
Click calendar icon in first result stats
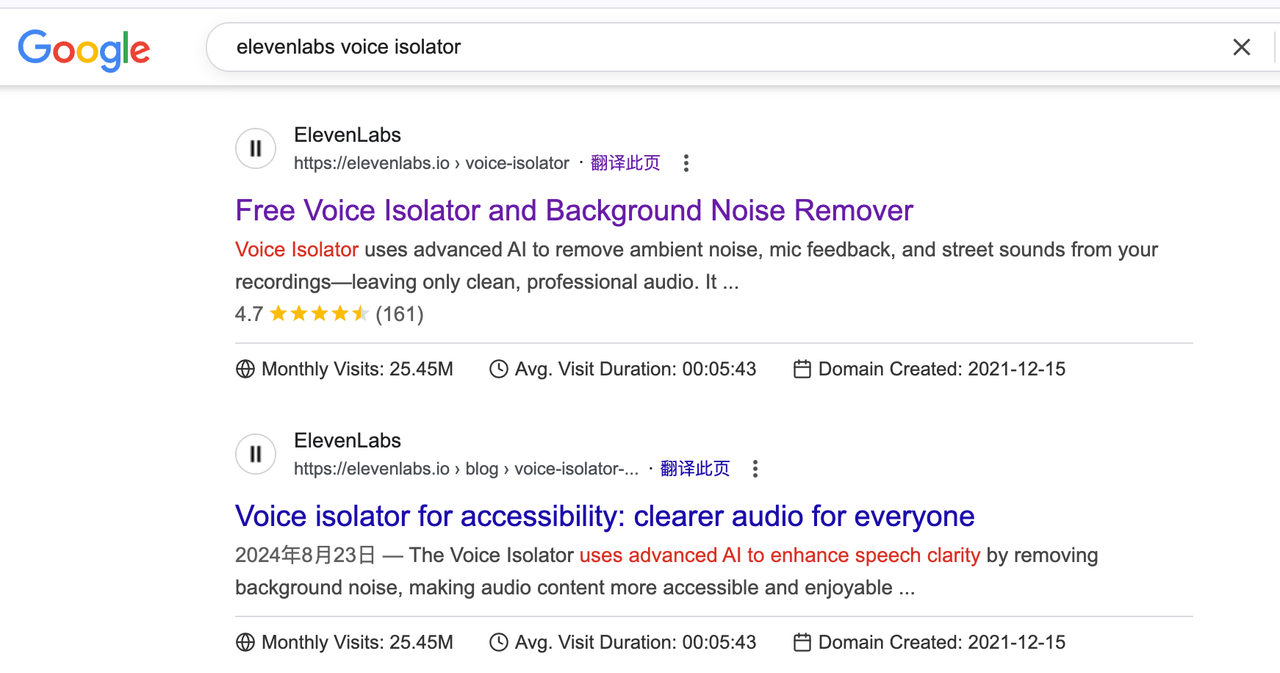802,369
